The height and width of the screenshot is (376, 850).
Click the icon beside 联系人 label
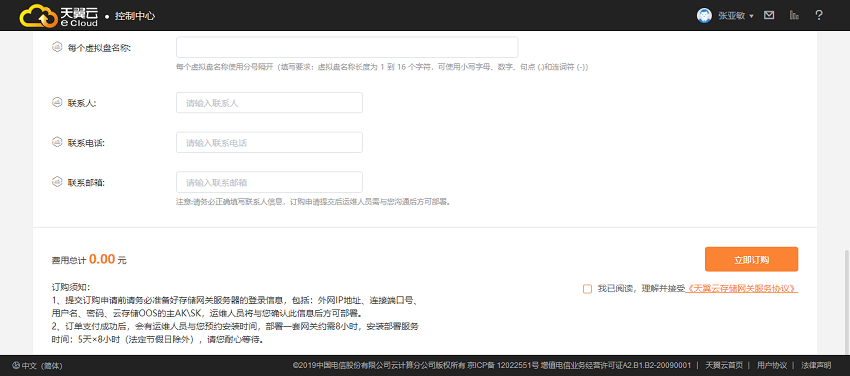pyautogui.click(x=56, y=102)
